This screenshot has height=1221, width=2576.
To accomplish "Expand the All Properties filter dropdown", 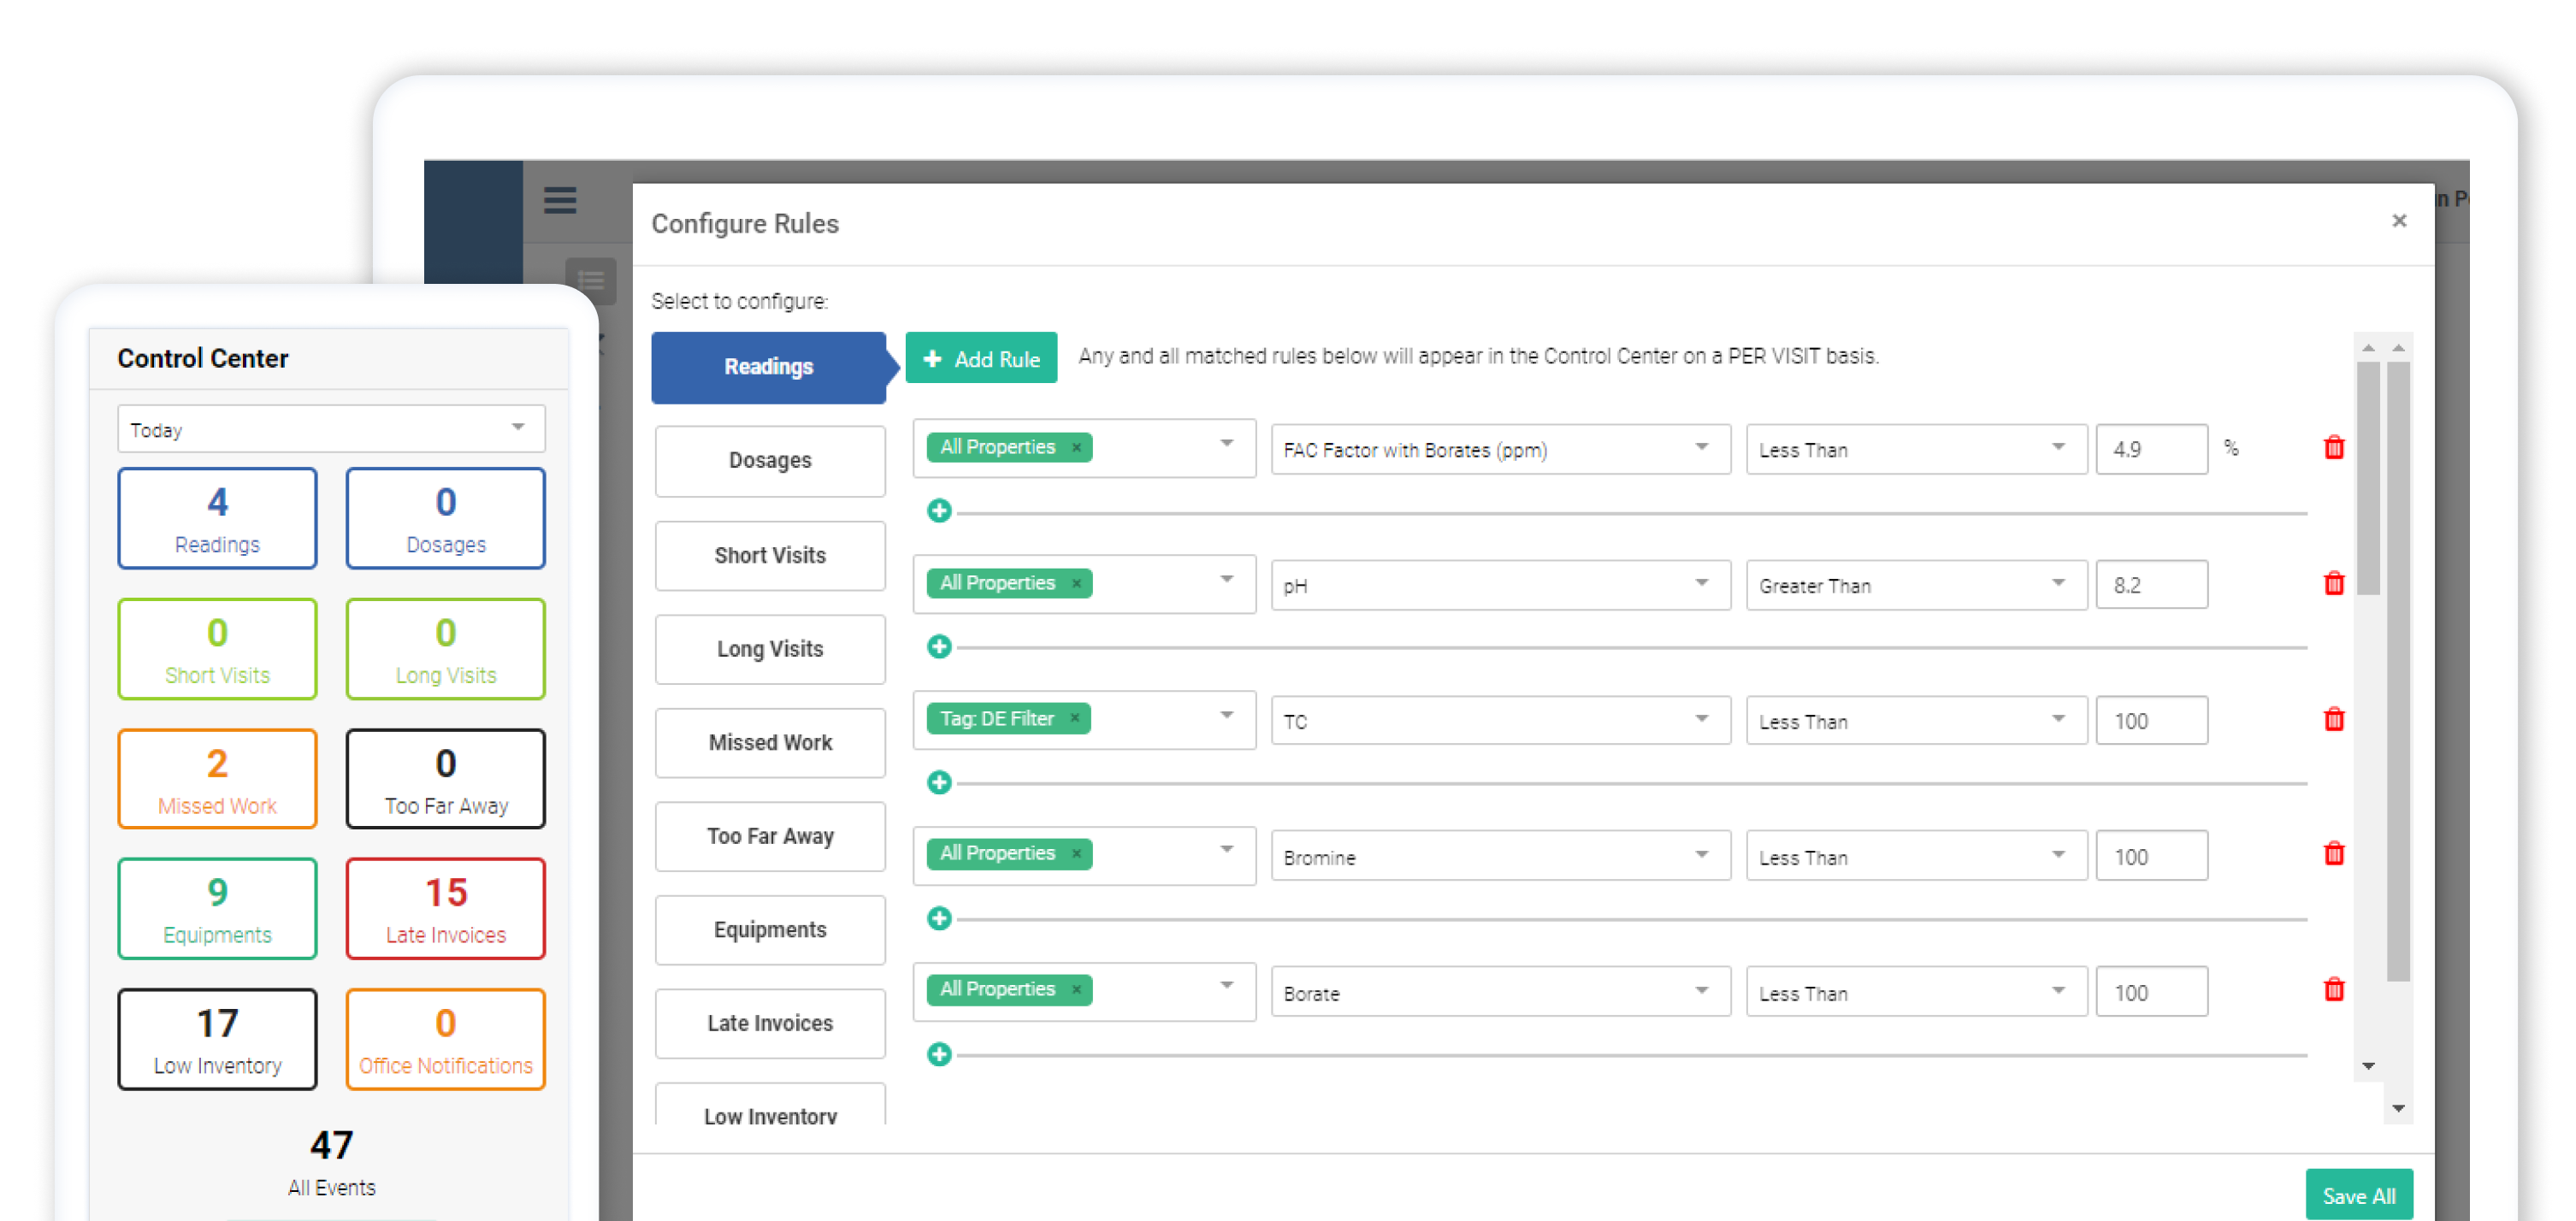I will 1227,445.
